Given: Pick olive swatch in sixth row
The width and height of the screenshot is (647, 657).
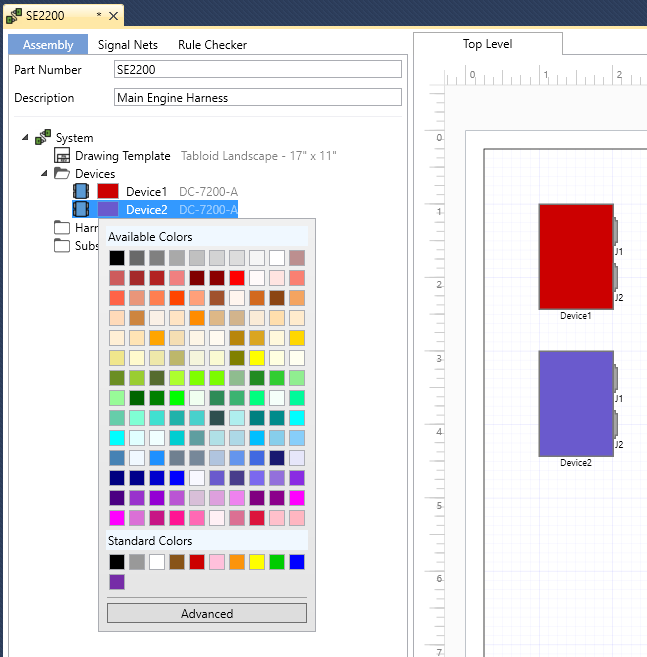Looking at the screenshot, I should [237, 358].
